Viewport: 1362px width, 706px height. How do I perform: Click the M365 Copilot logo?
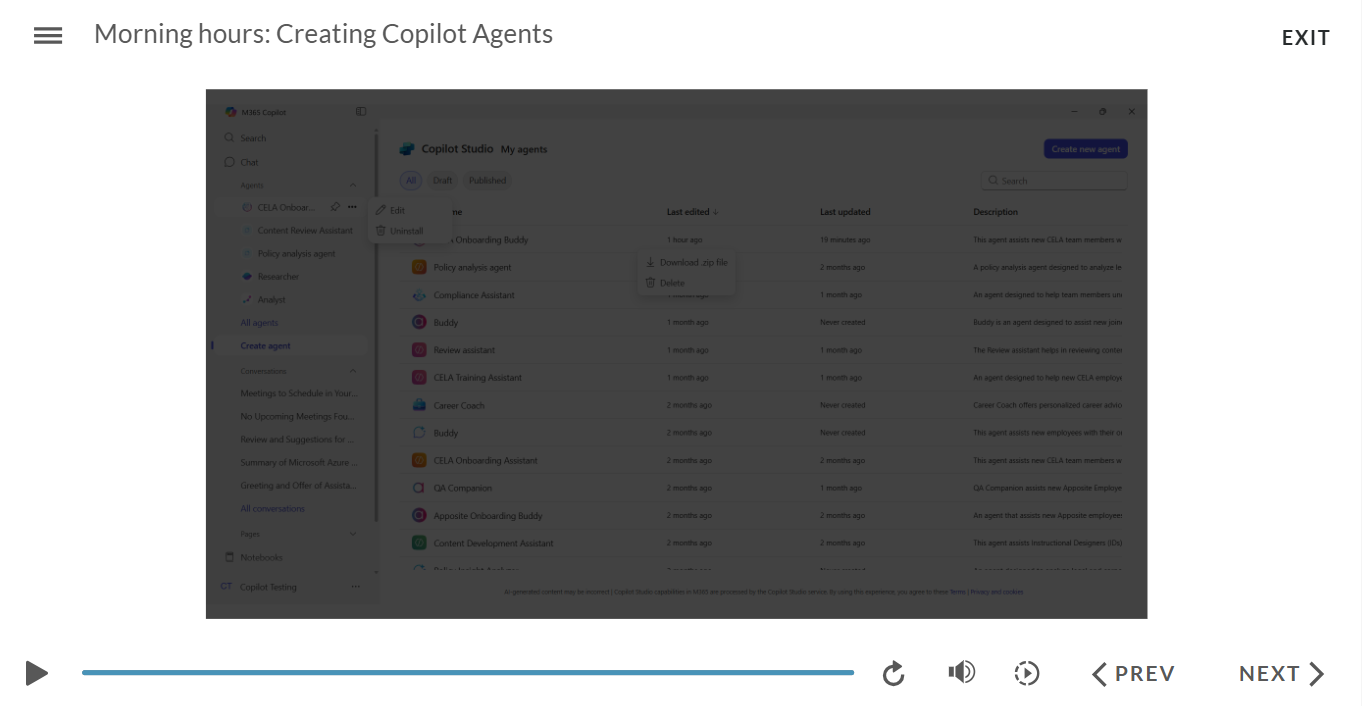click(x=231, y=112)
